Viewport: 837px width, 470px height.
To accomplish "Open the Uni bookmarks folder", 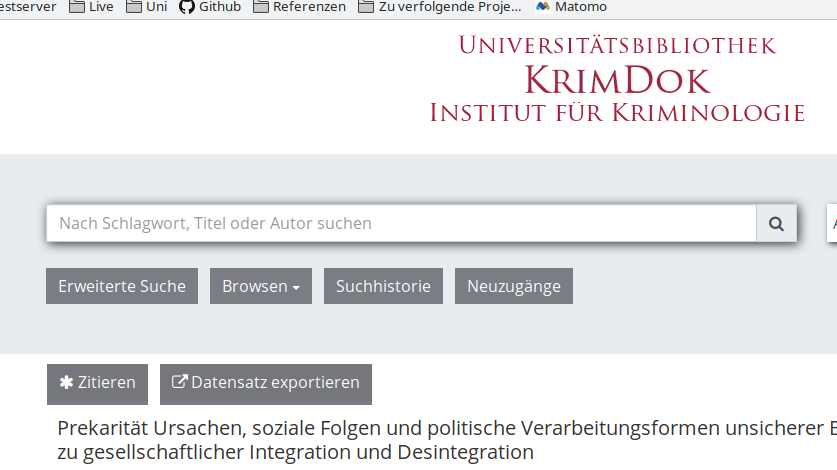I will coord(147,7).
